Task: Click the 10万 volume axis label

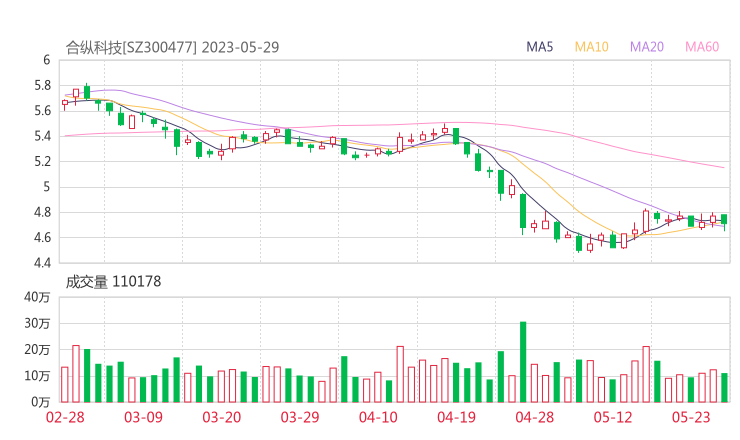Action: click(x=37, y=376)
